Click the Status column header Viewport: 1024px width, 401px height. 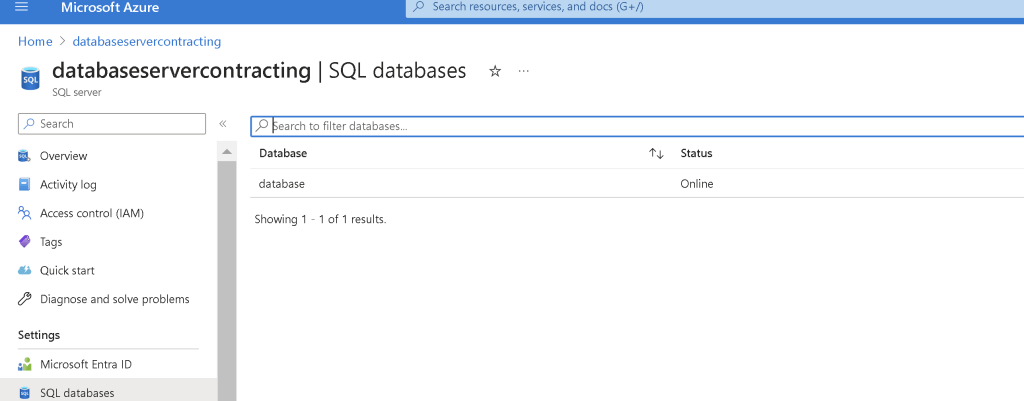(696, 153)
